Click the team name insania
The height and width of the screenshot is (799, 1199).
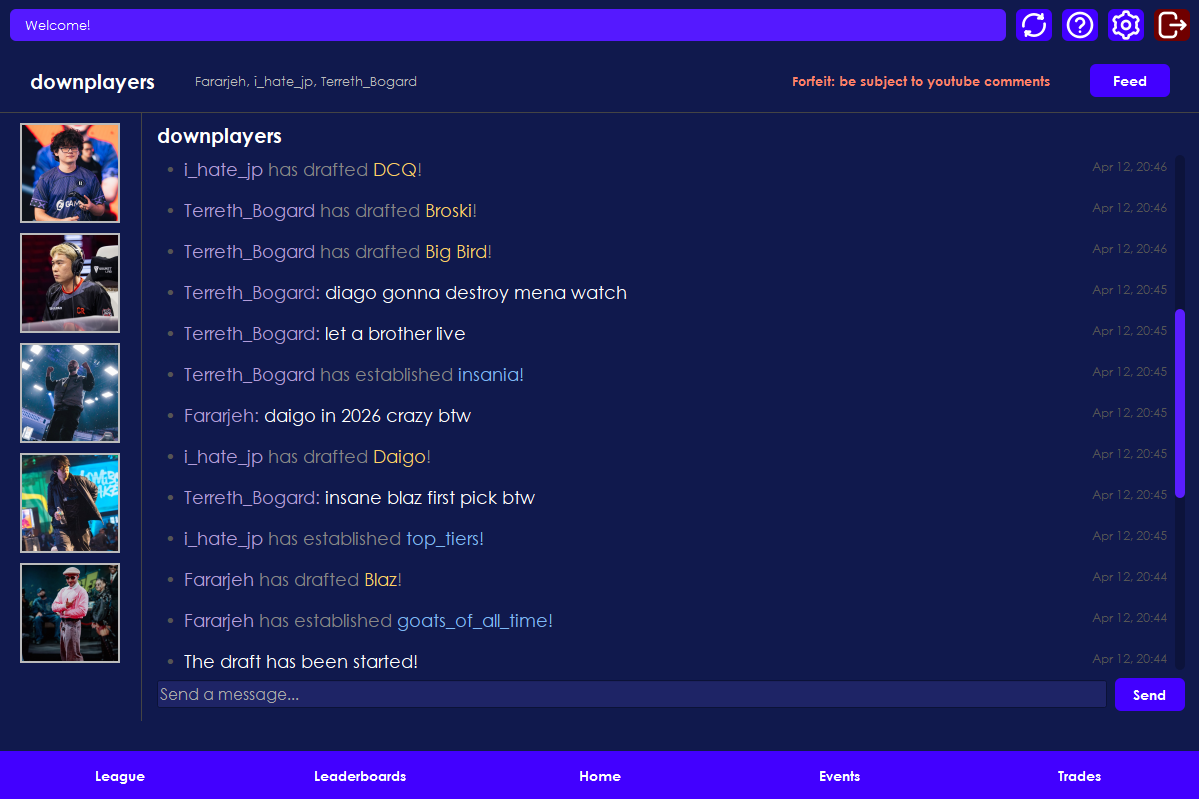[x=488, y=375]
